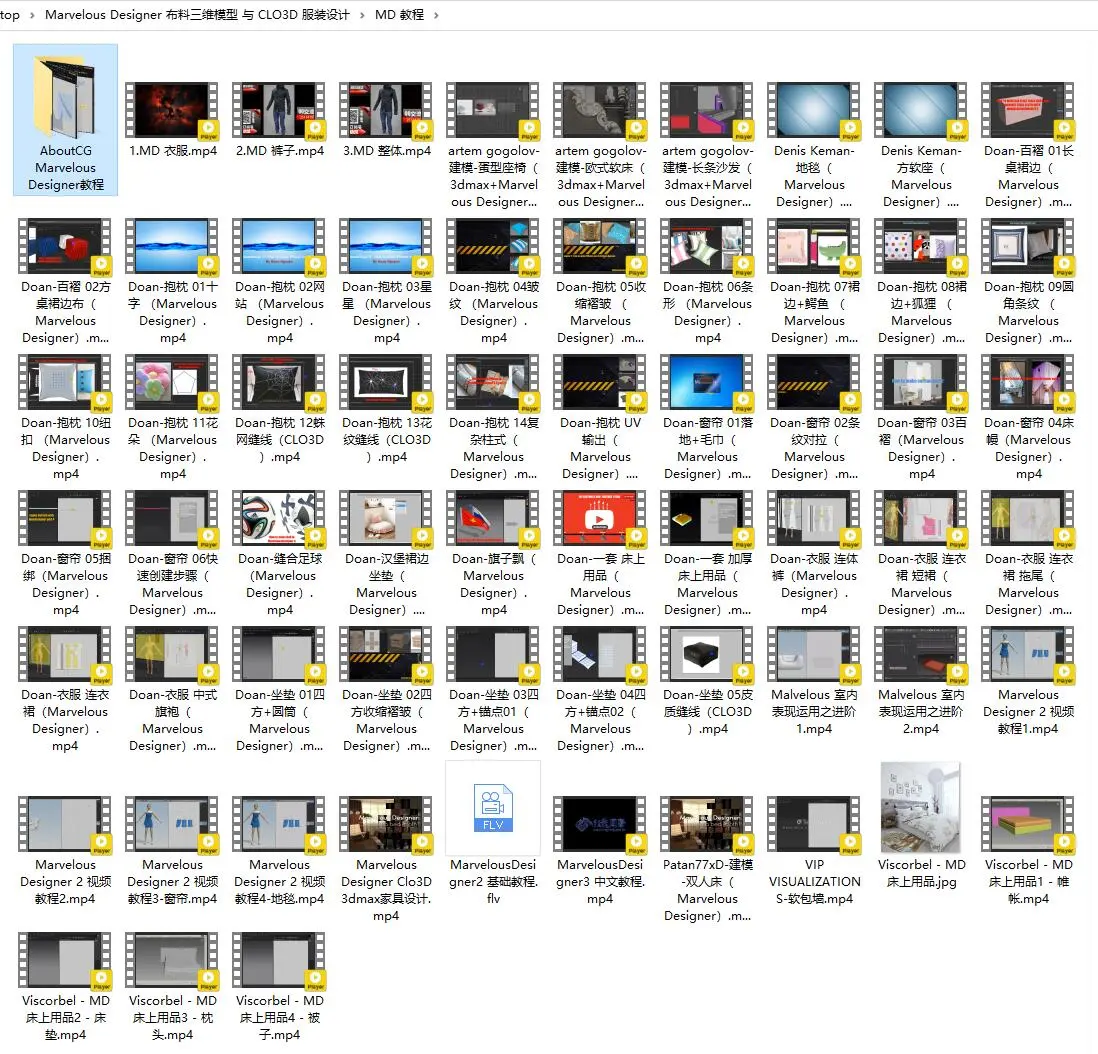
Task: Select Doan-缝合足球 video icon
Action: click(279, 518)
